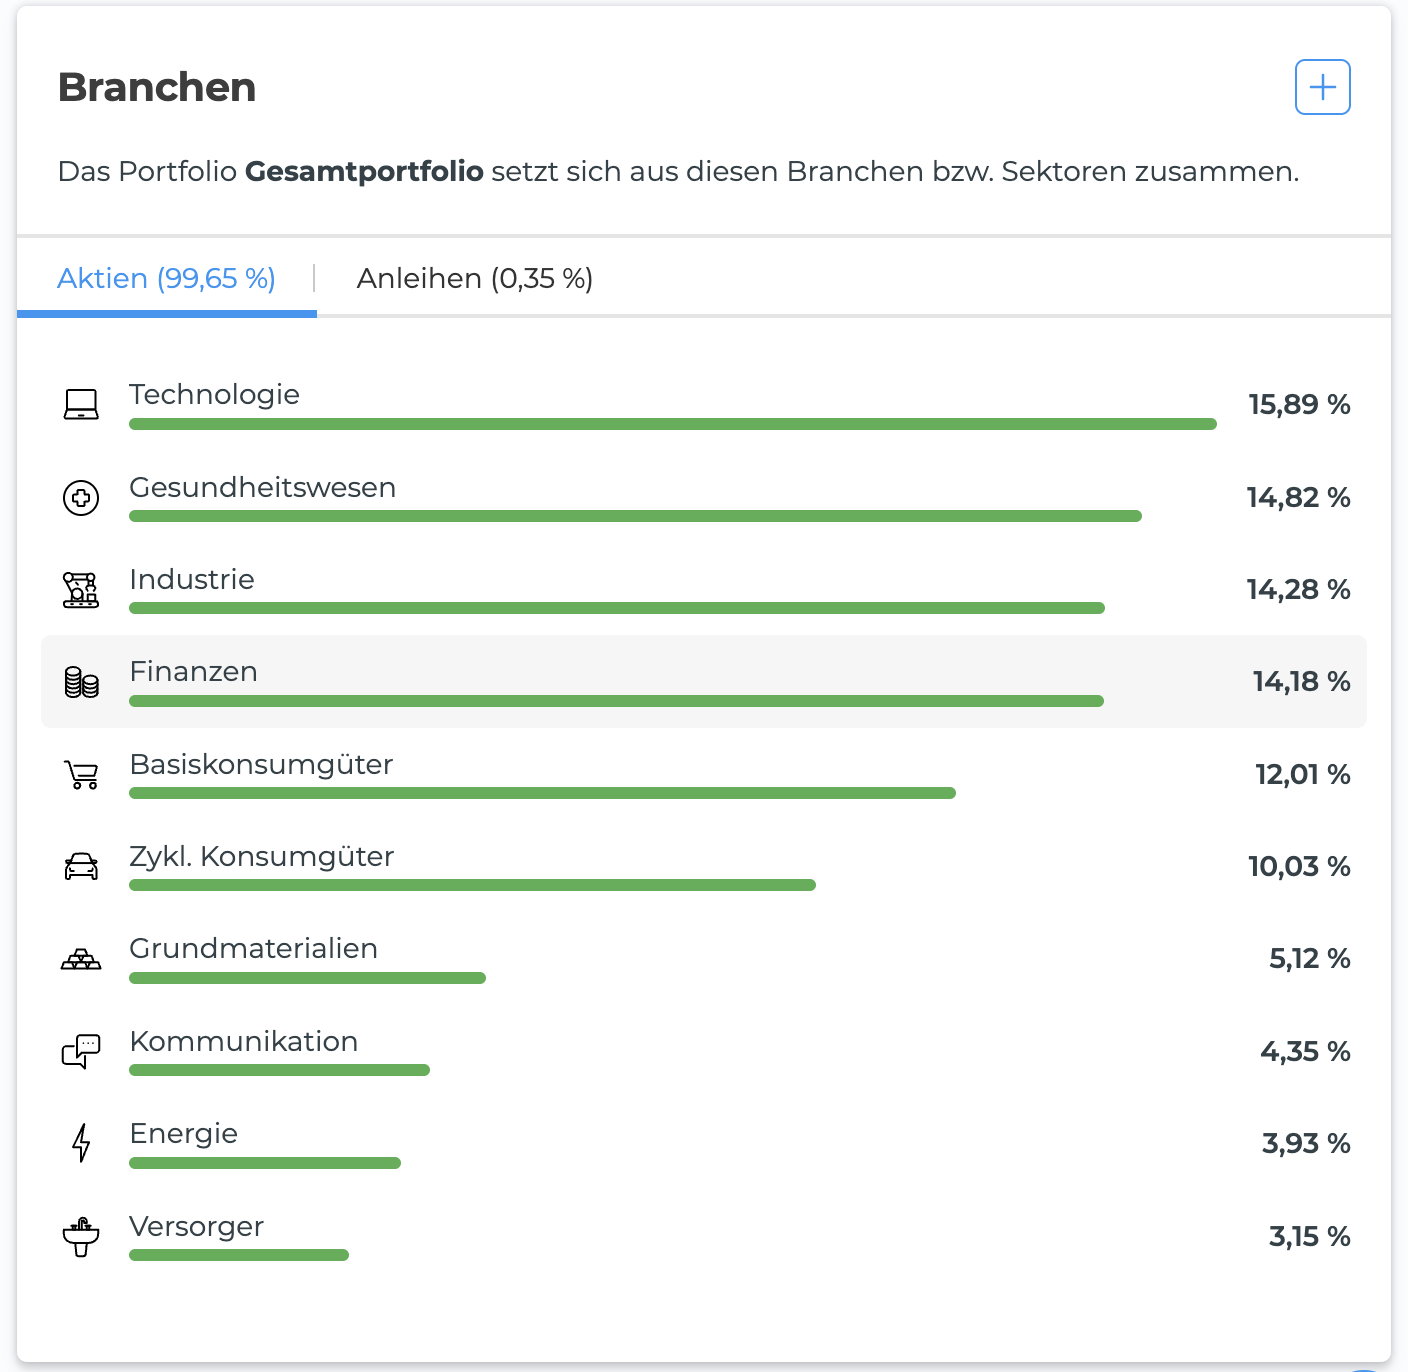Expand the Branchen panel with plus button
This screenshot has width=1408, height=1372.
pyautogui.click(x=1323, y=87)
